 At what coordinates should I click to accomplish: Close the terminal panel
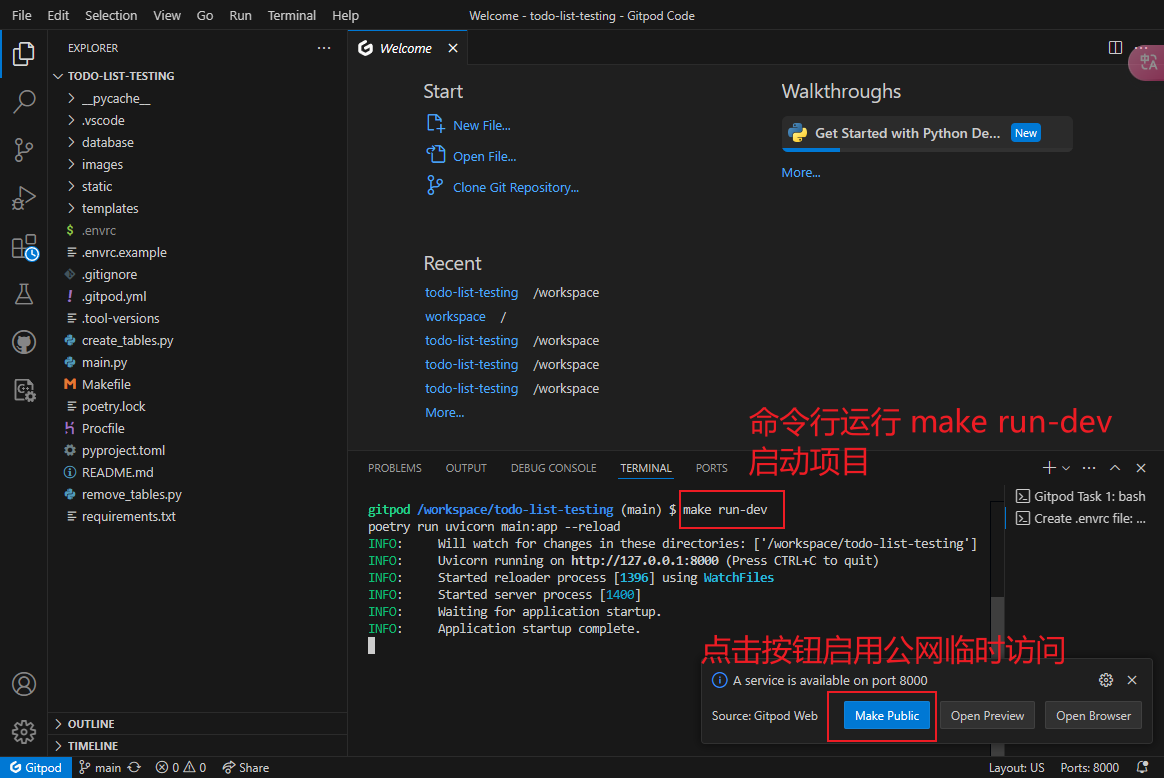1141,468
